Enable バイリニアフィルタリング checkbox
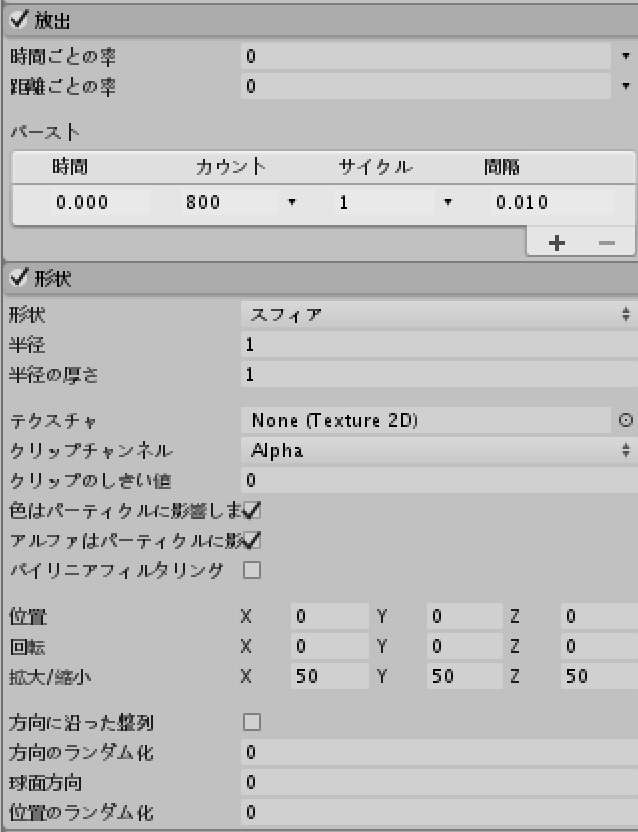Viewport: 638px width, 832px height. [x=252, y=571]
